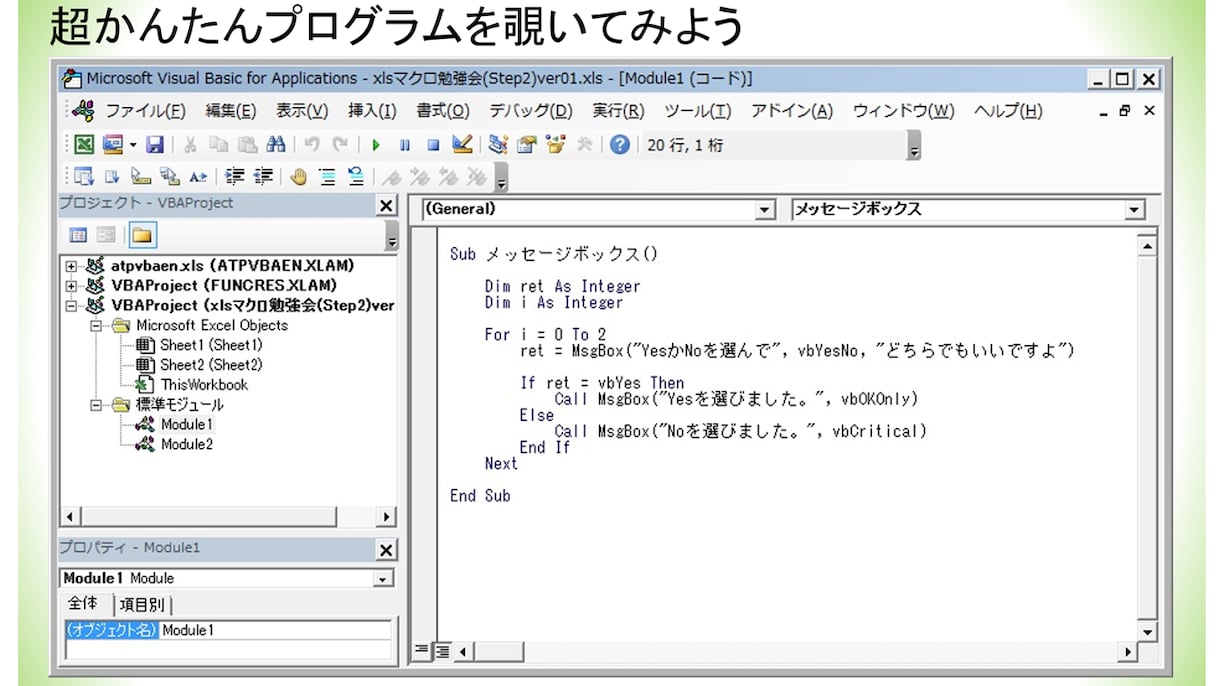Toggle bookmark with the flag icon
The image size is (1220, 686).
[x=391, y=177]
